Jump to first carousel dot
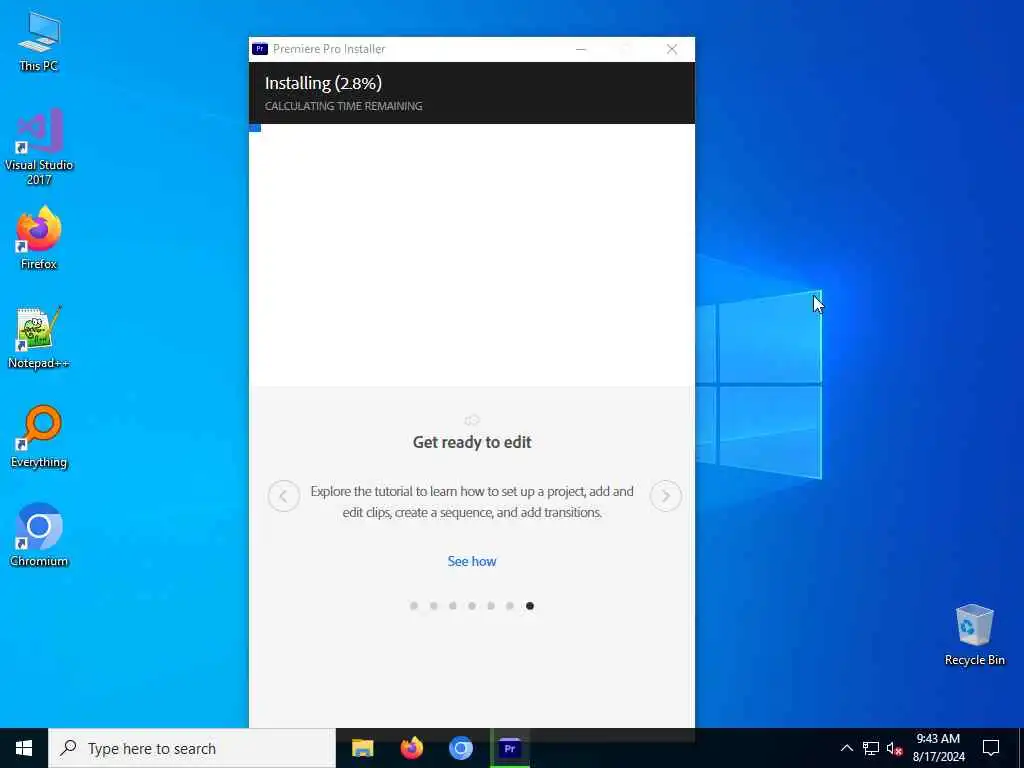 [414, 606]
